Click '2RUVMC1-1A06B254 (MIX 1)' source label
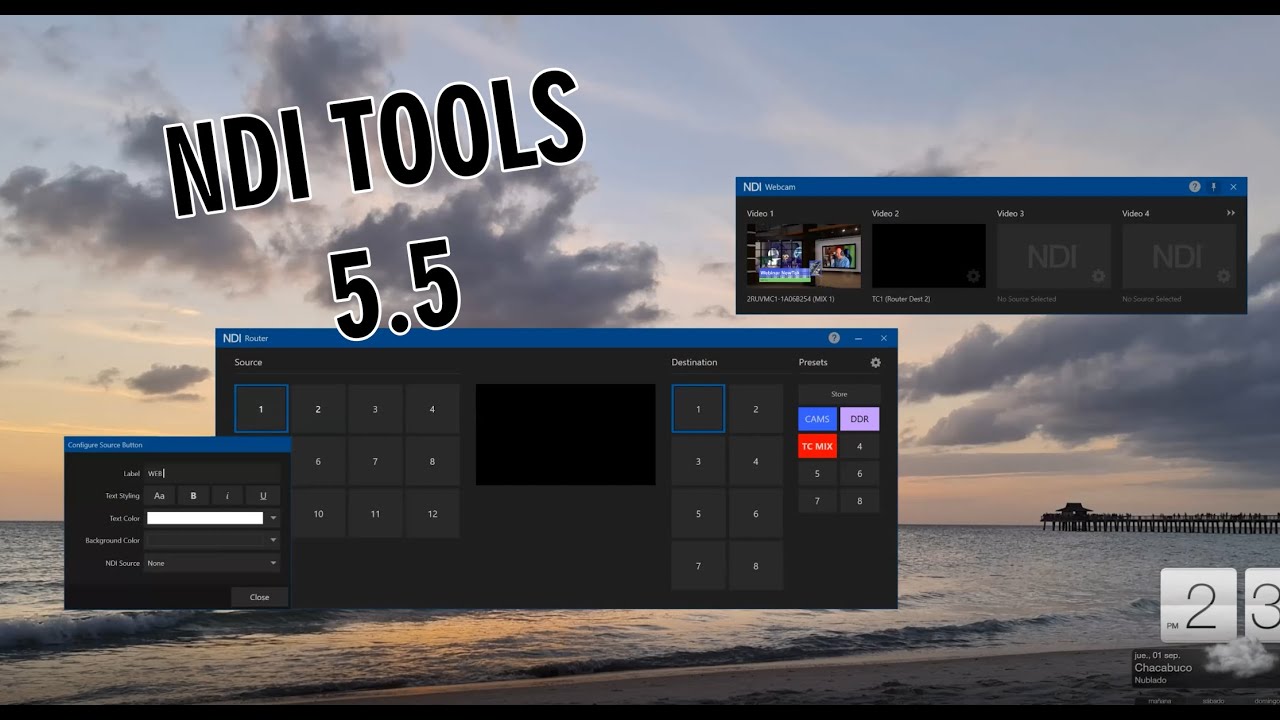Viewport: 1280px width, 720px height. [x=790, y=299]
